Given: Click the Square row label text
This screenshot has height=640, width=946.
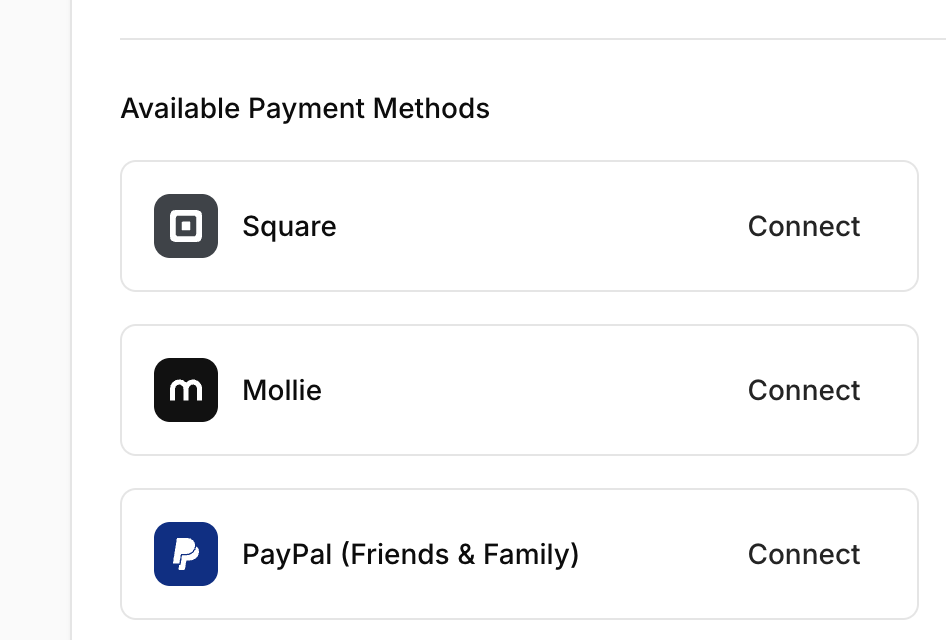Looking at the screenshot, I should tap(288, 226).
